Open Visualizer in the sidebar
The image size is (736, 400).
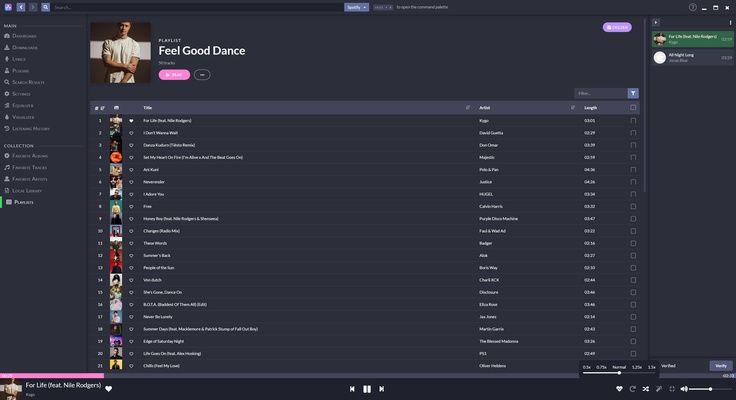click(x=19, y=117)
